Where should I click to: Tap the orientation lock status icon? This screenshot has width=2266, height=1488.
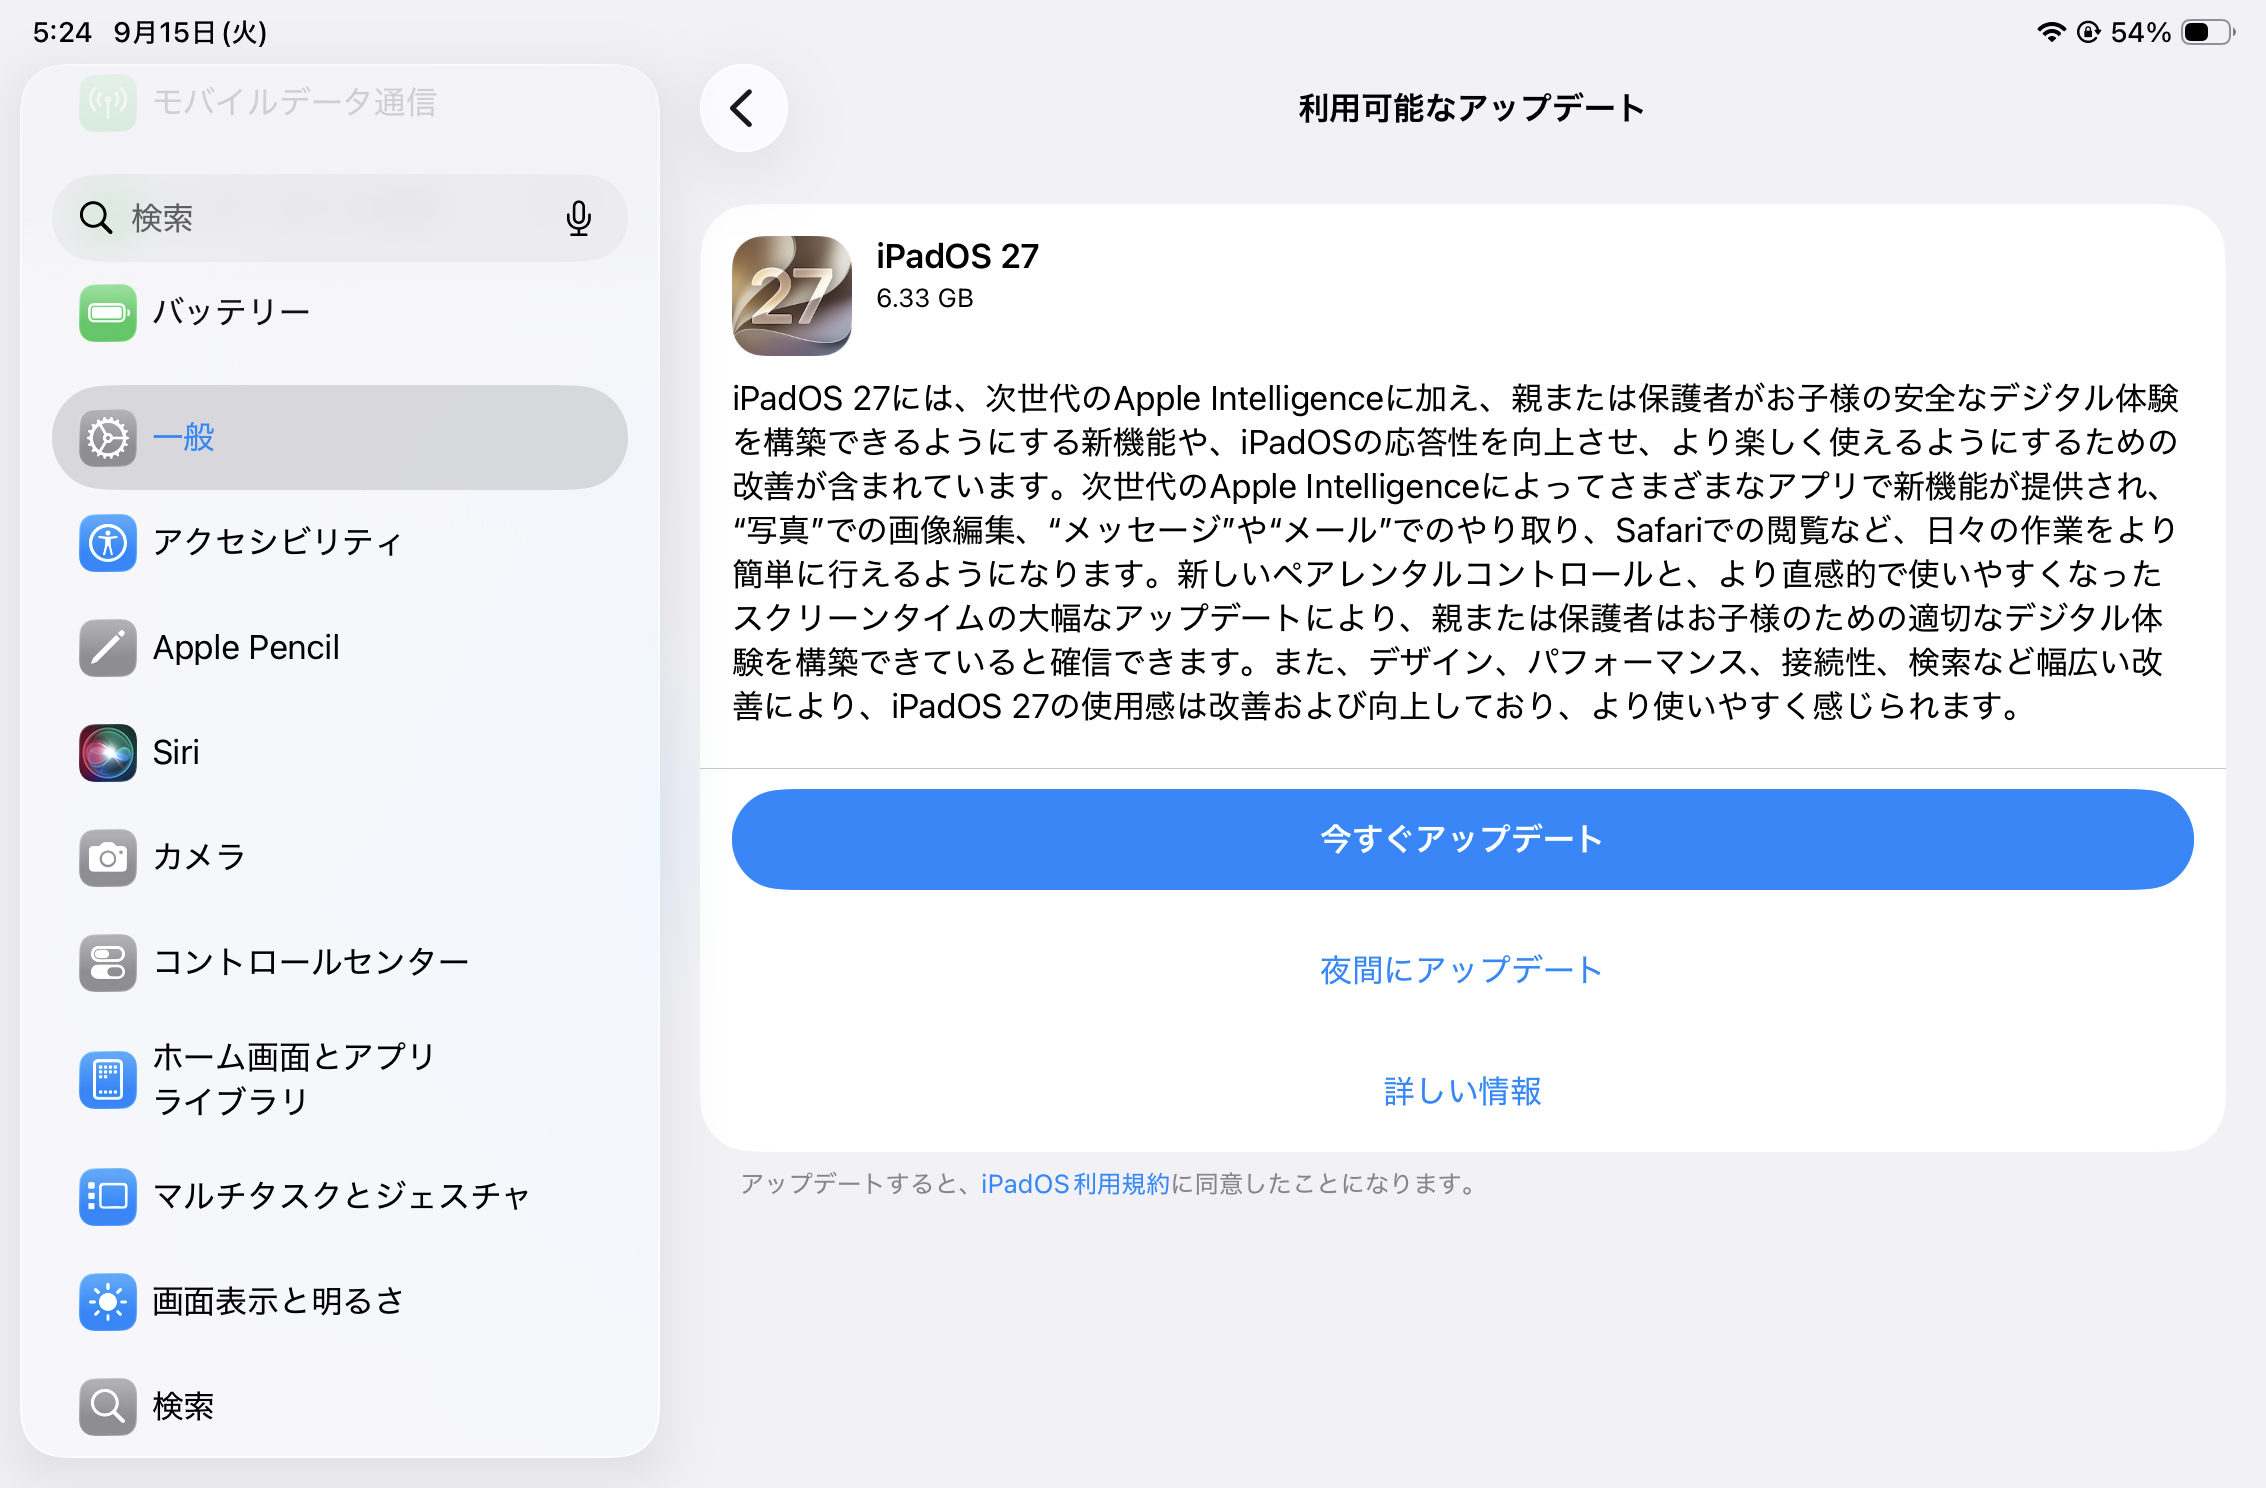[2088, 32]
